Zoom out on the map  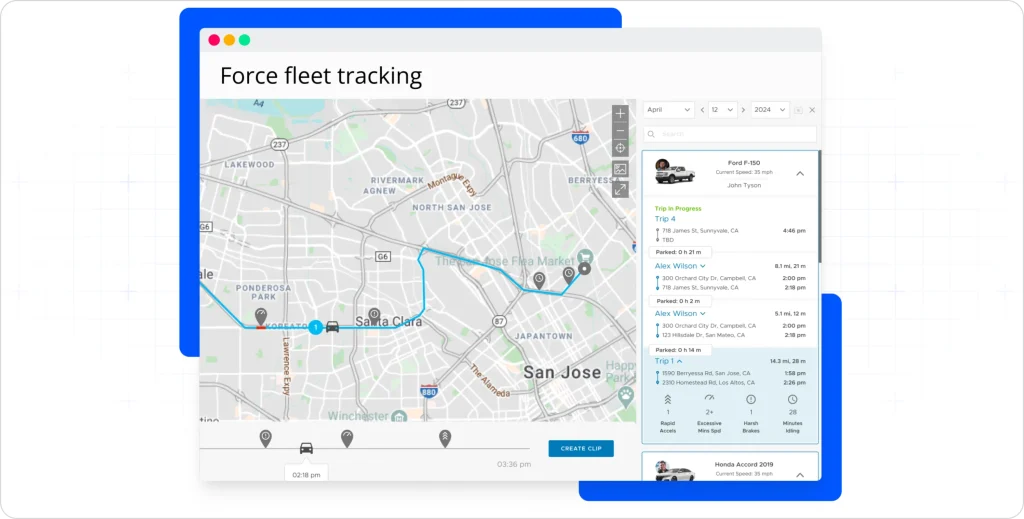pyautogui.click(x=620, y=130)
